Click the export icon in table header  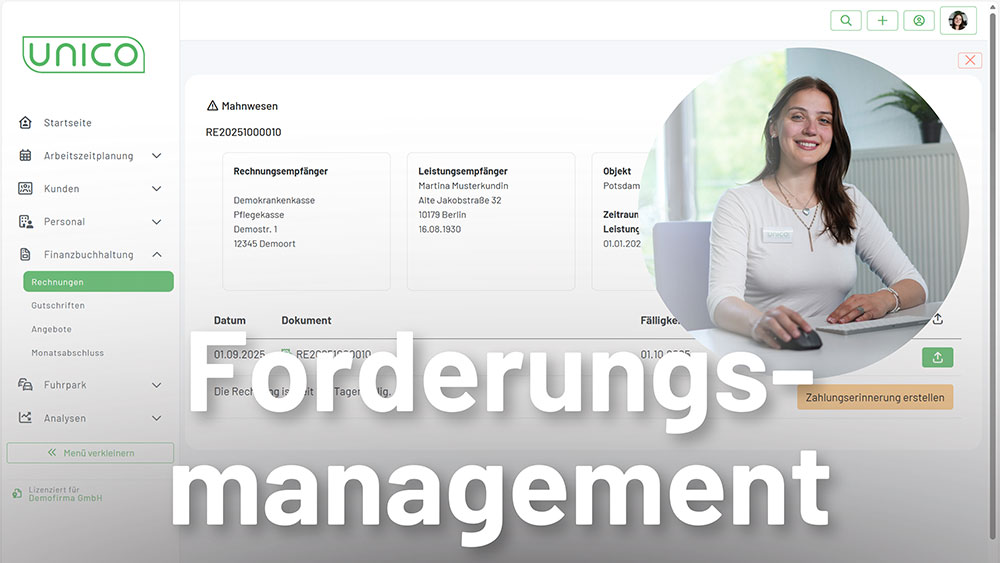click(938, 319)
